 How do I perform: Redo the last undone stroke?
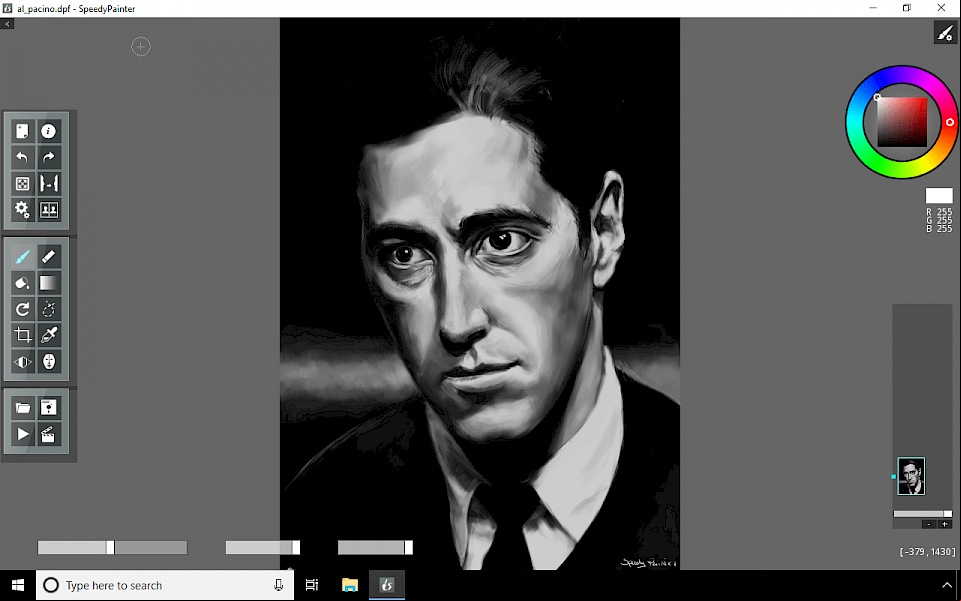48,157
